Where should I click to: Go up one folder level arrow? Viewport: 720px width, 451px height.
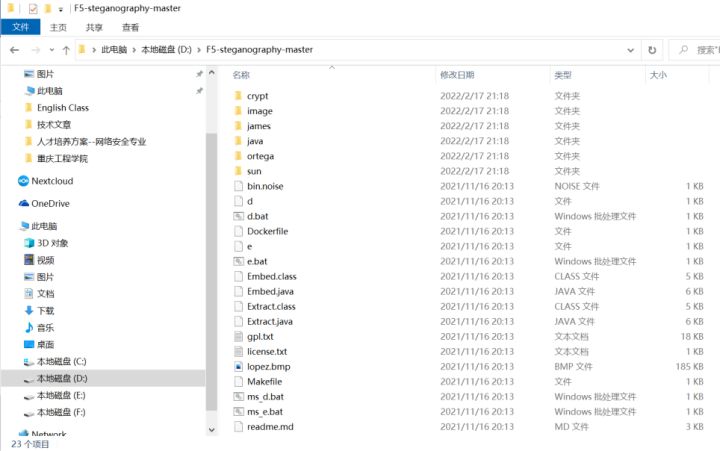[x=66, y=50]
